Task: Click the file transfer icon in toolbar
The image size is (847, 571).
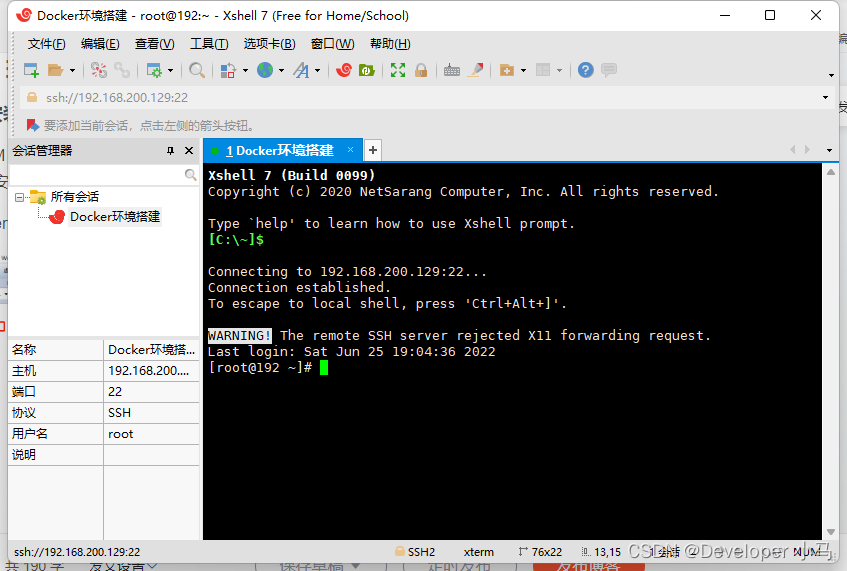Action: pyautogui.click(x=228, y=70)
